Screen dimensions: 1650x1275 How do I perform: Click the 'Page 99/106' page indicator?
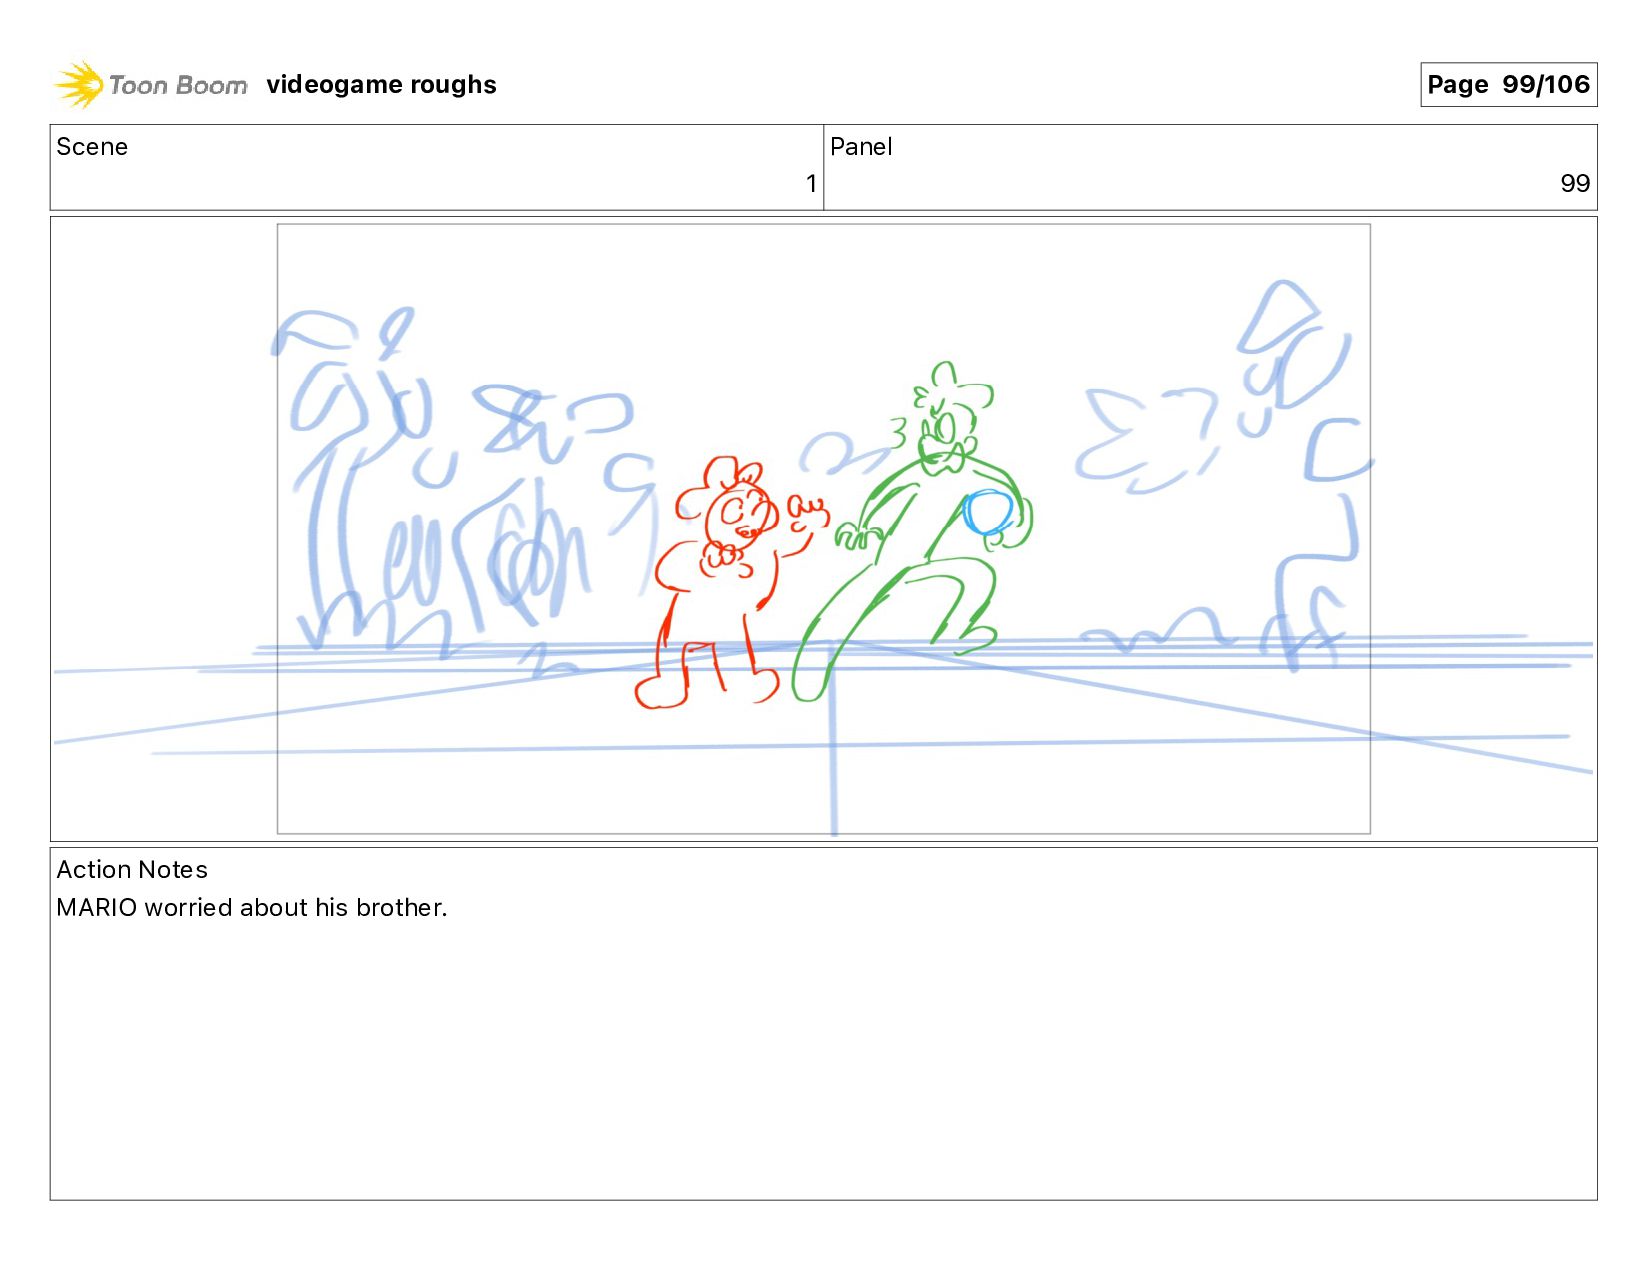pyautogui.click(x=1508, y=84)
